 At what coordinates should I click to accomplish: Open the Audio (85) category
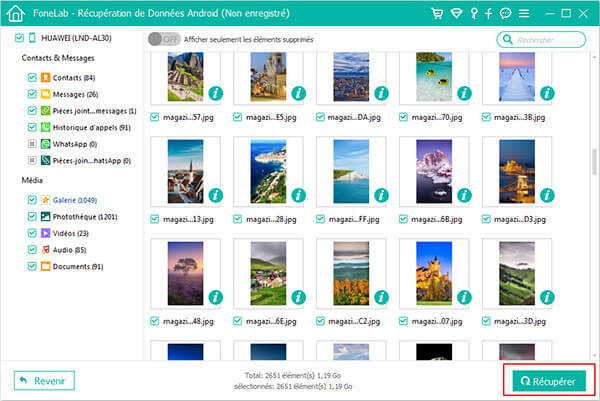(69, 250)
